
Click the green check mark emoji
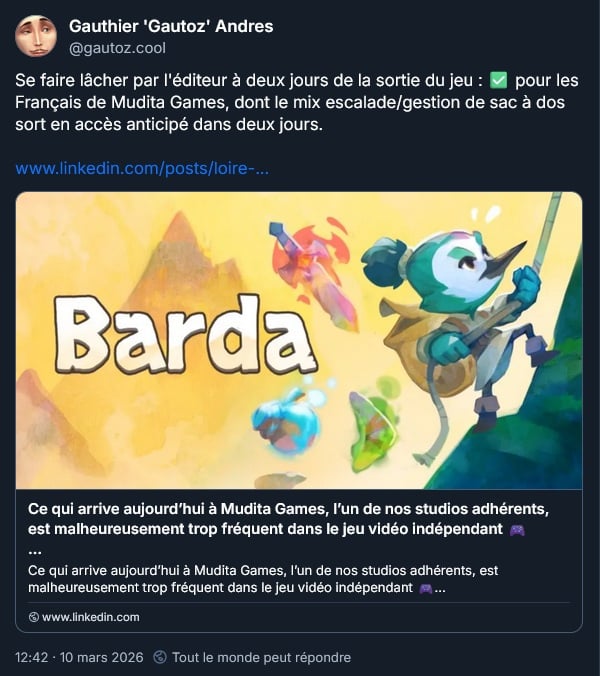(499, 80)
